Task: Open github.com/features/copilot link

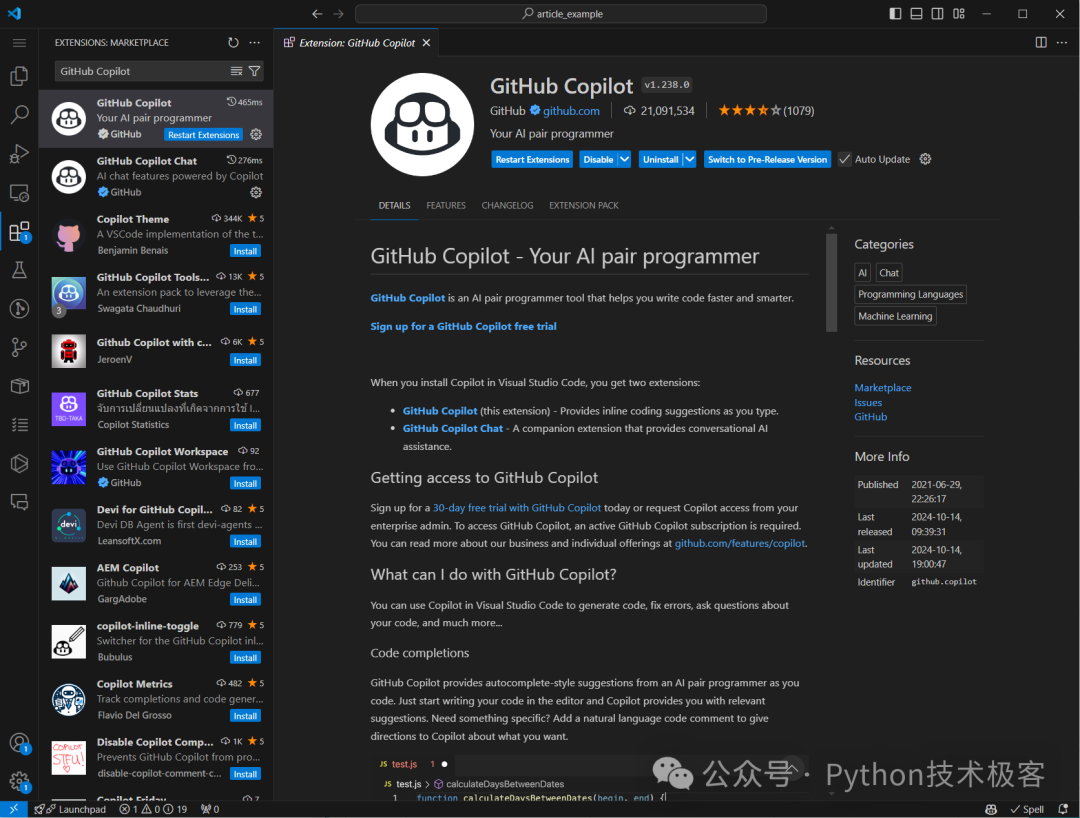Action: pos(740,543)
